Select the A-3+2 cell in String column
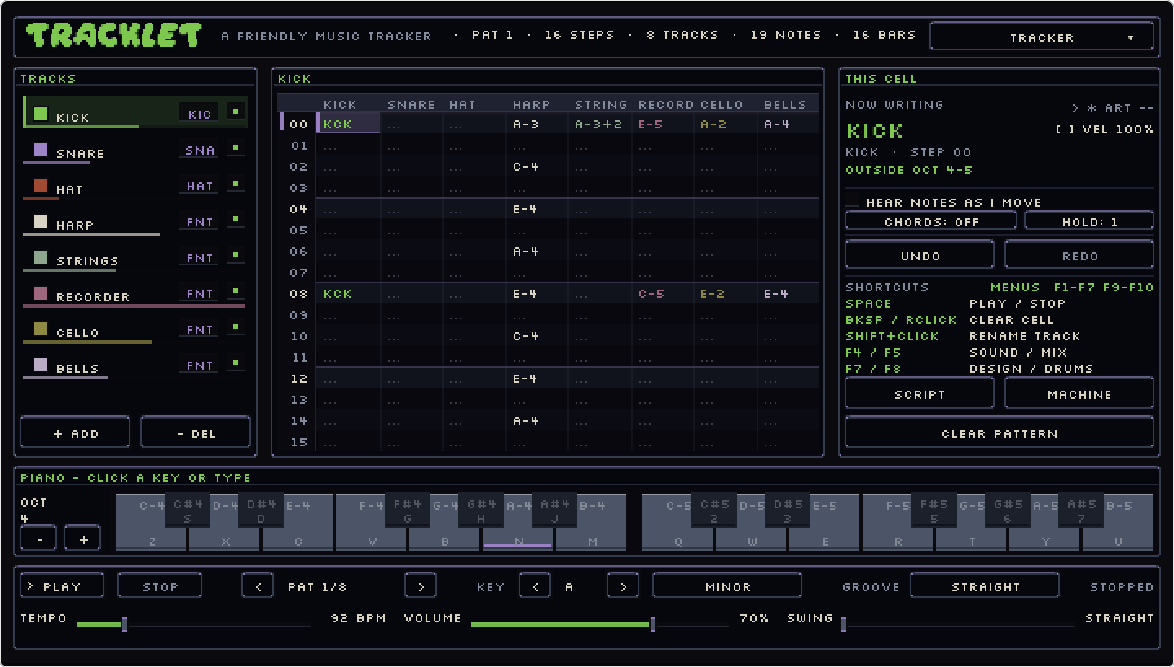This screenshot has width=1174, height=667. click(x=600, y=124)
